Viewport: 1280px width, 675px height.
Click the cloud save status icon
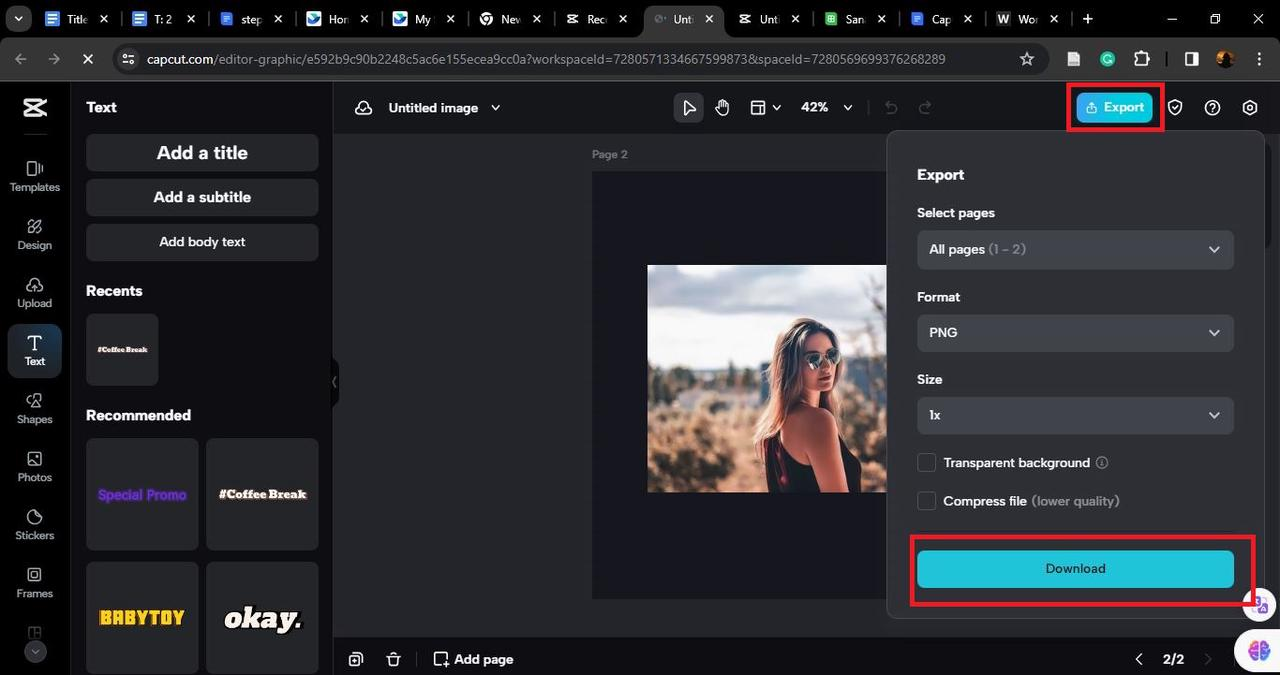[364, 108]
